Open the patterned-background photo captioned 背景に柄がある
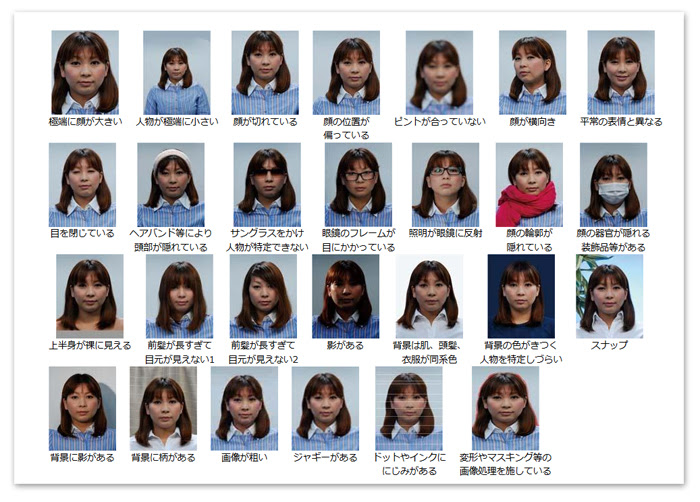Screen dimensions: 700x502 (163, 408)
